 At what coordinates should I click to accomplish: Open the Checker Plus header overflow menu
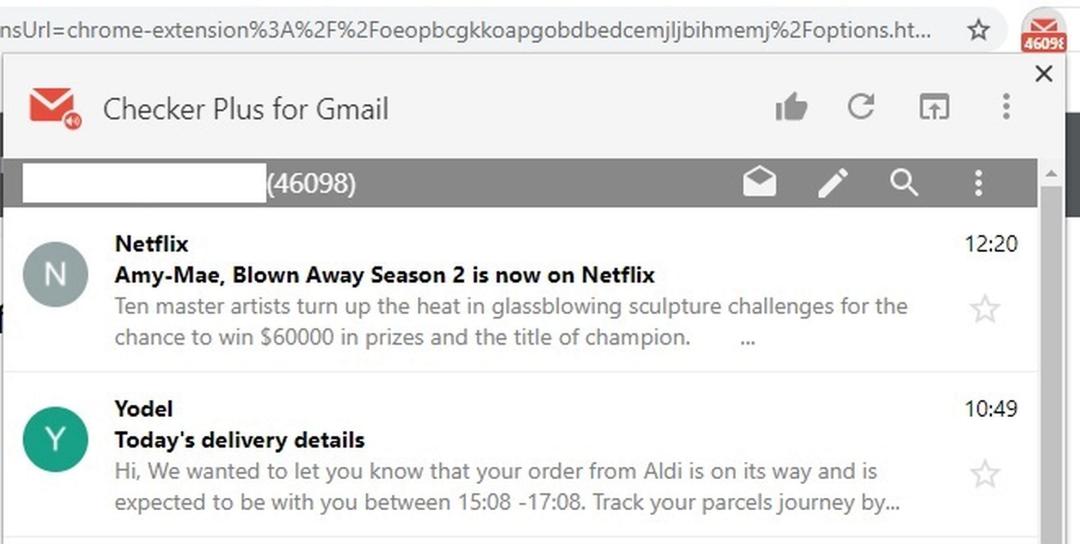coord(1006,107)
